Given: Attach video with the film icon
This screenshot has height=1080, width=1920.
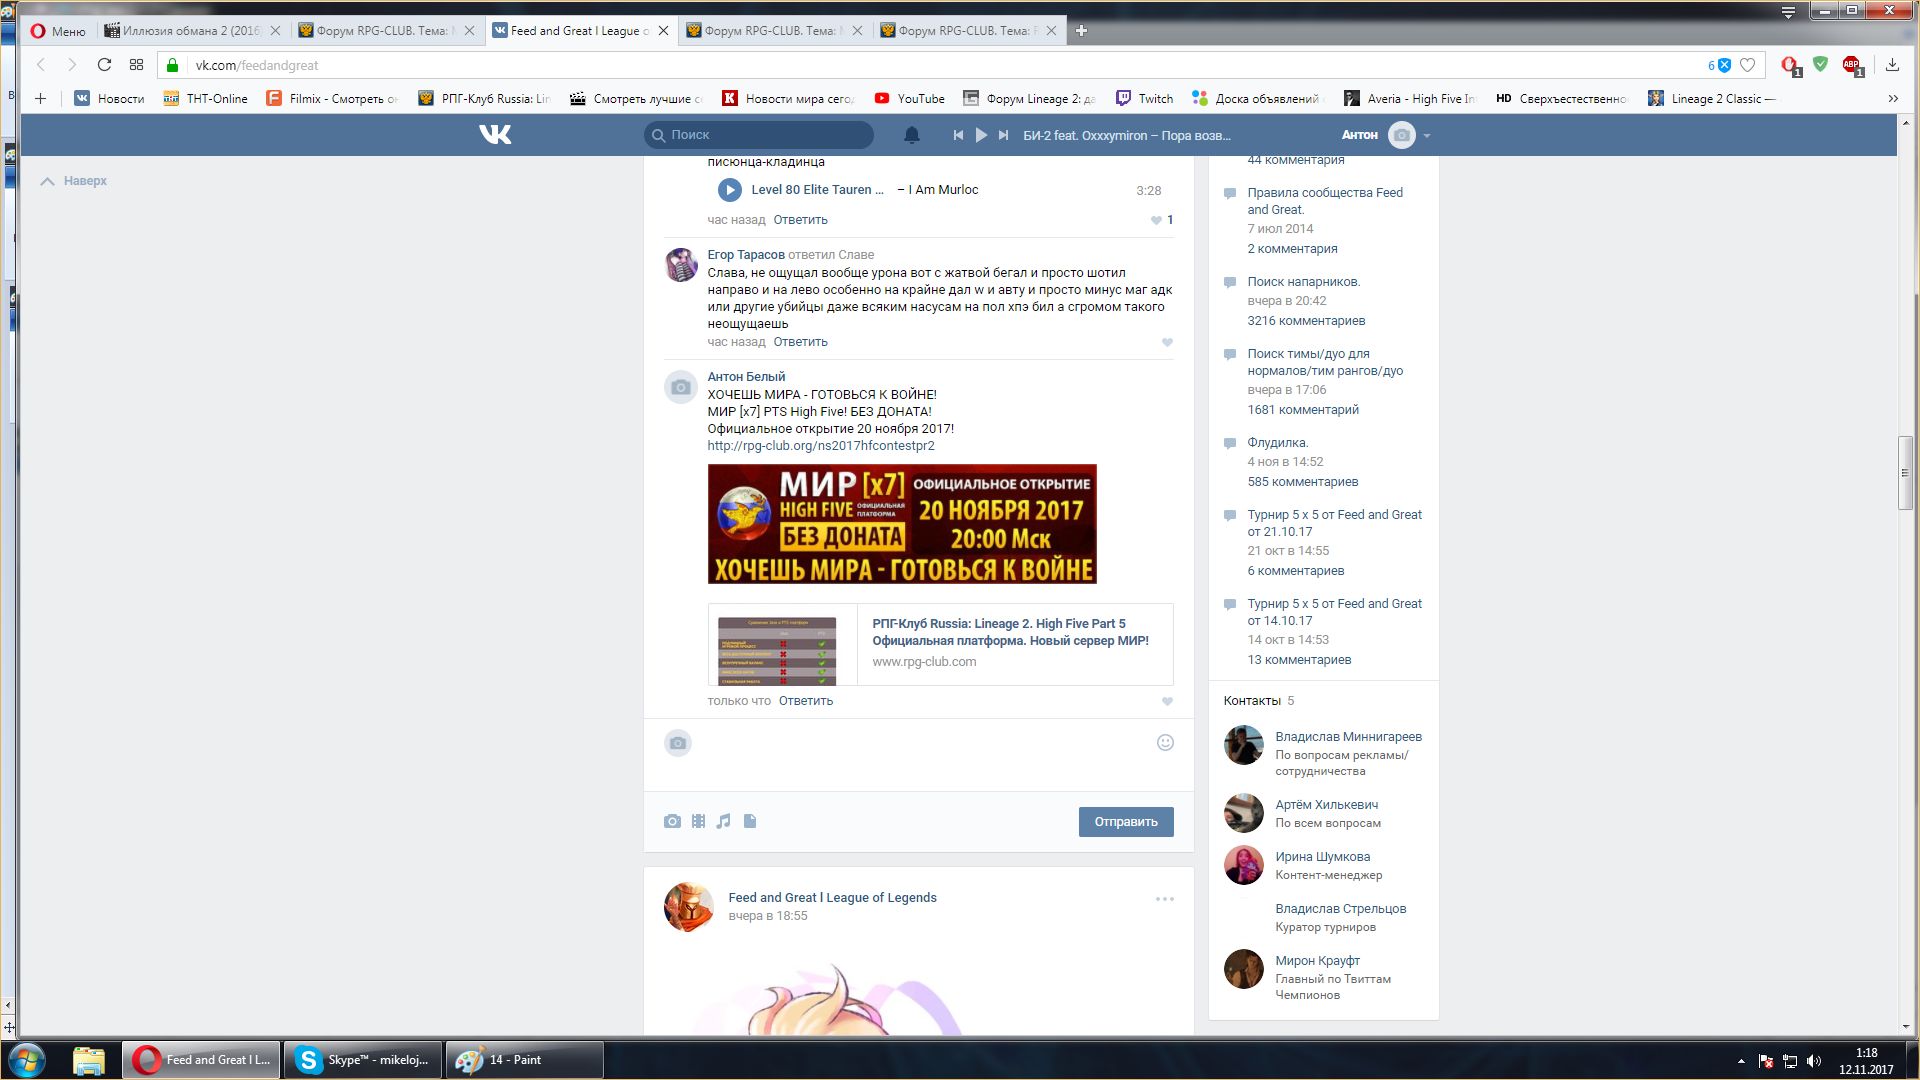Looking at the screenshot, I should point(698,821).
